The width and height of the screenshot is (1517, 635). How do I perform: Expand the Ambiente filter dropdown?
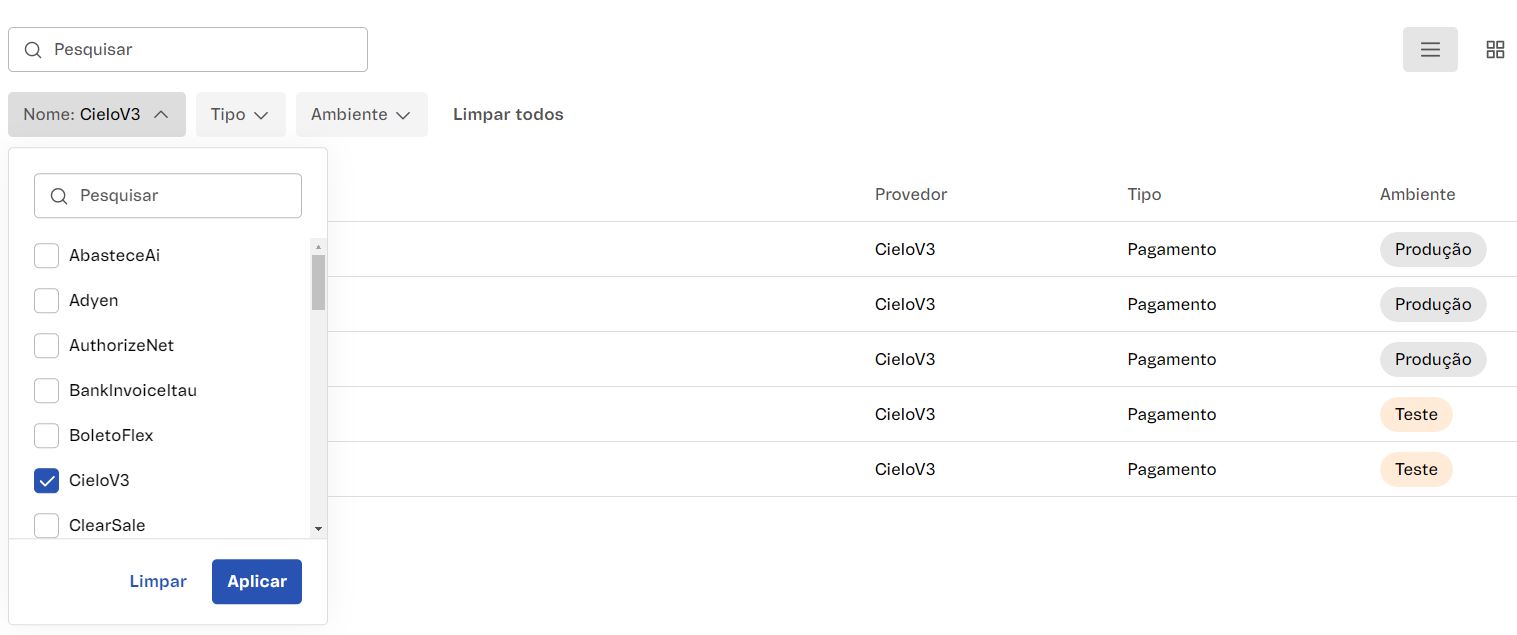[361, 115]
